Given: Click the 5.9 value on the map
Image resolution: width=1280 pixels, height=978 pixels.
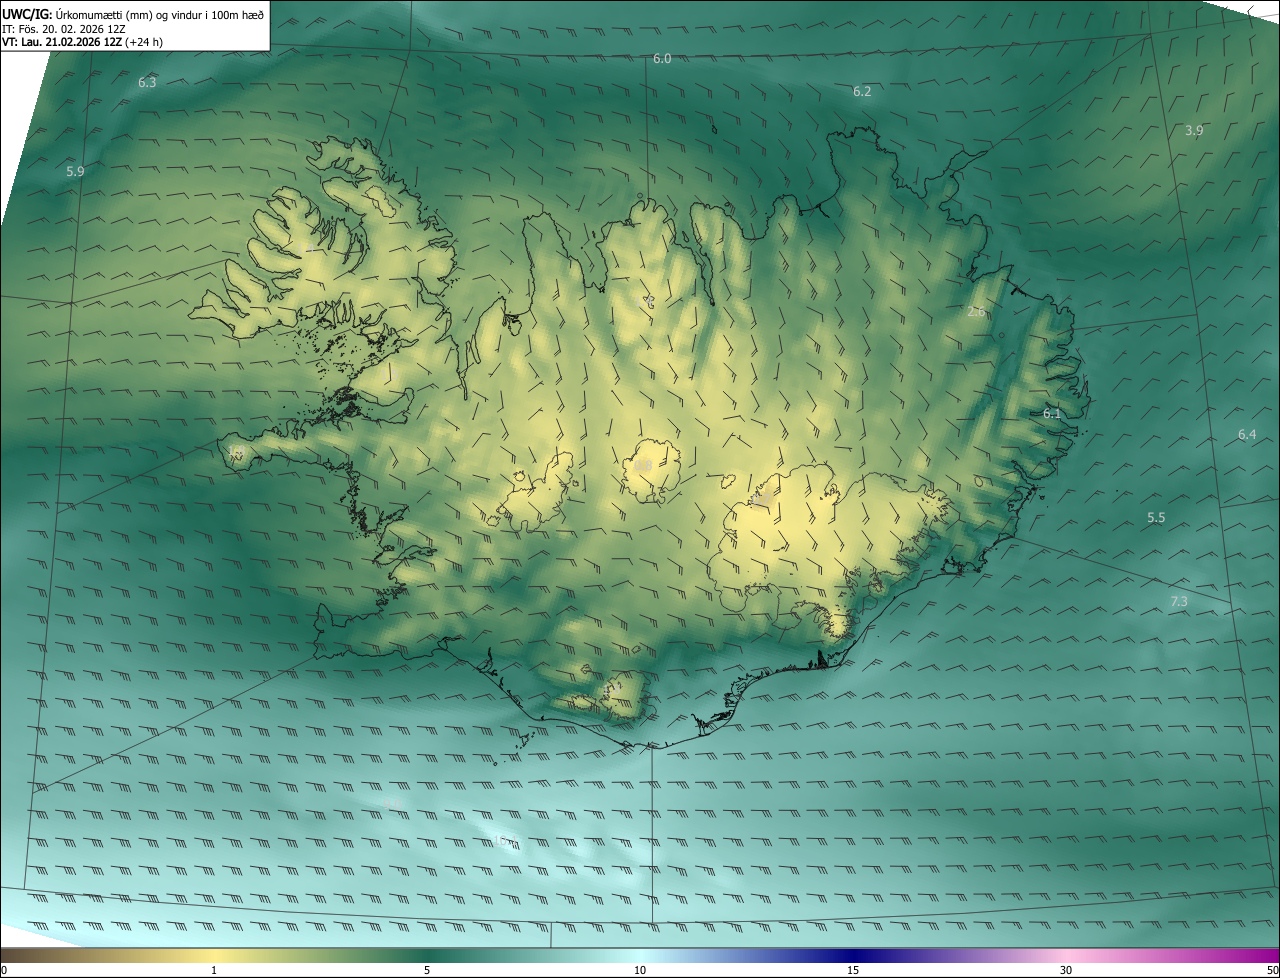Looking at the screenshot, I should click(x=75, y=171).
